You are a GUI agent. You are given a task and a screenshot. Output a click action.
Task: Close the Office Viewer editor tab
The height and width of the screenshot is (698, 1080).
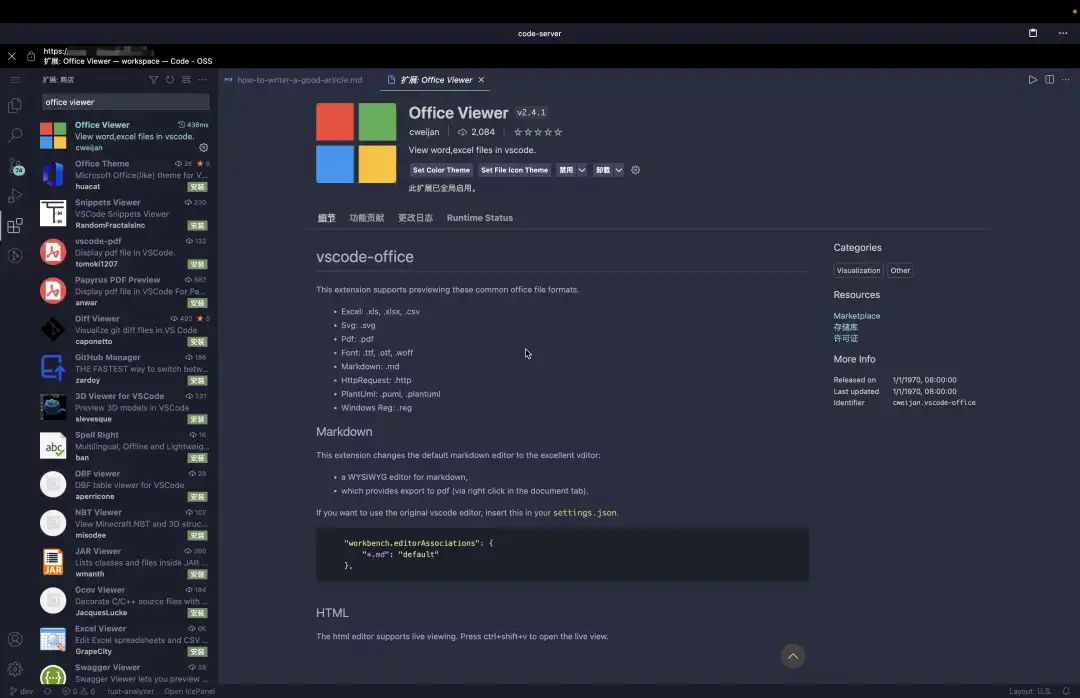click(481, 80)
